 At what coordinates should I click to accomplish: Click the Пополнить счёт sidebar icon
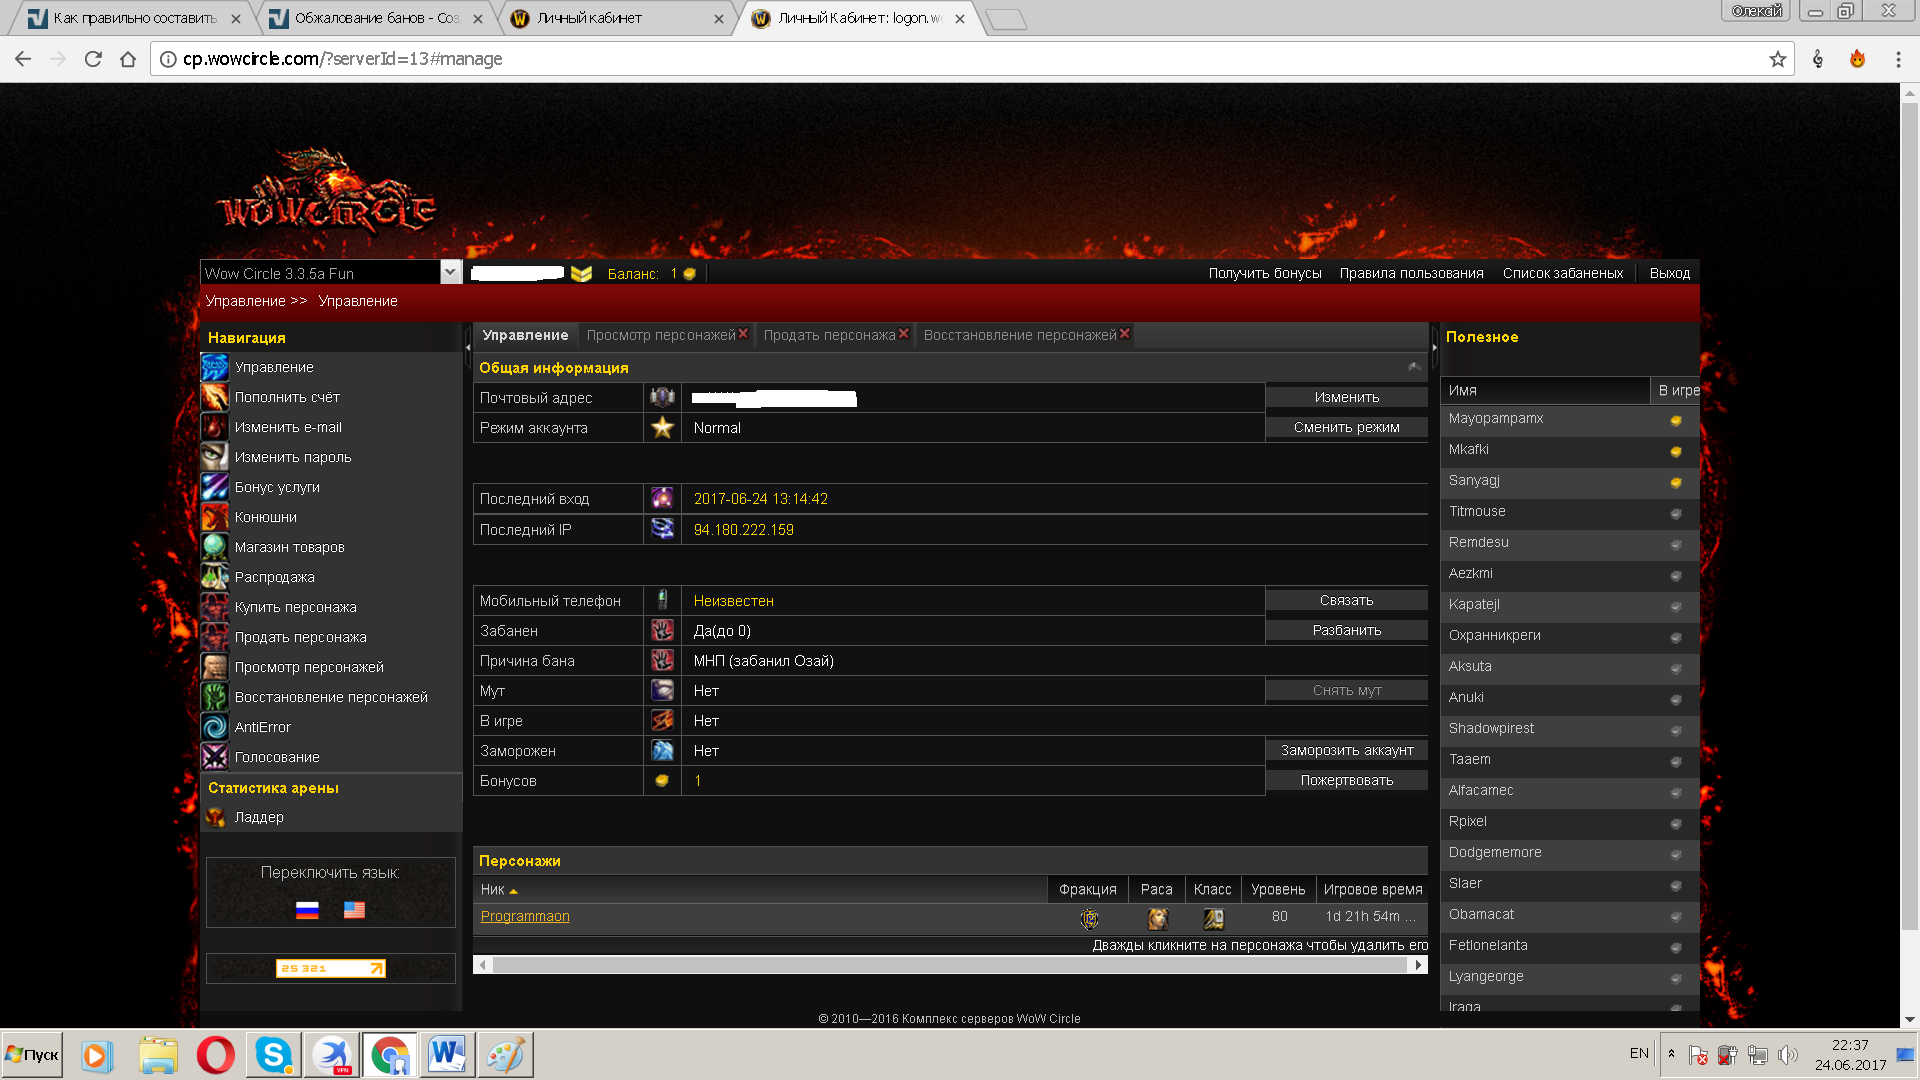(x=215, y=397)
